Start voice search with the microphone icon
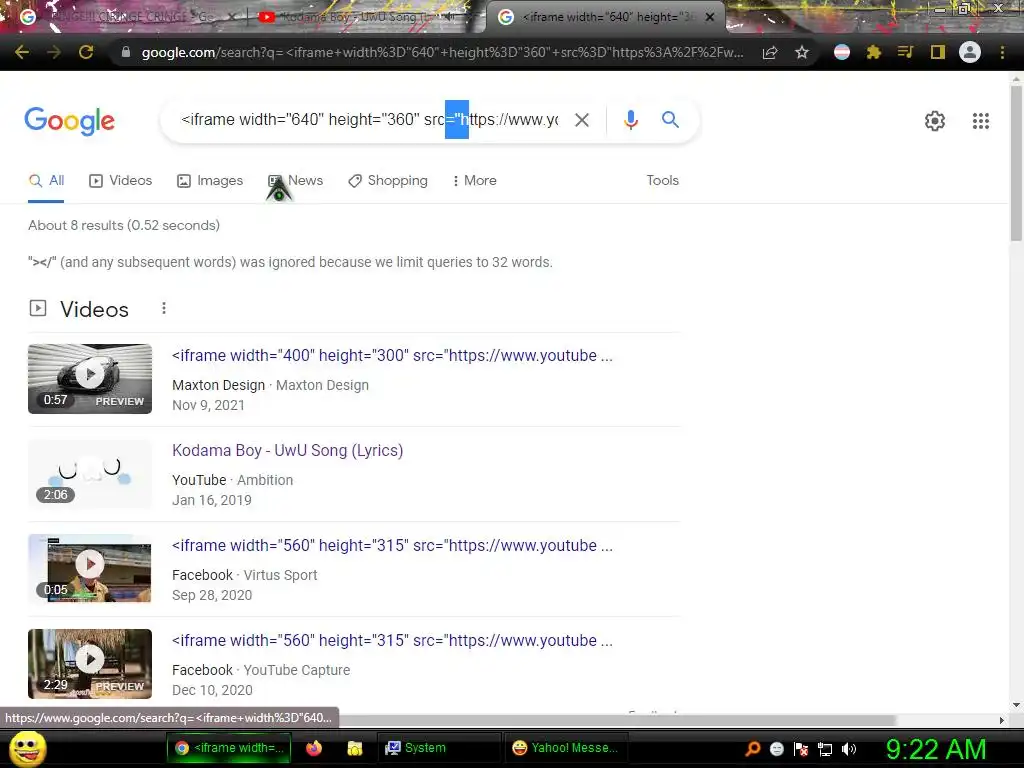 [630, 120]
